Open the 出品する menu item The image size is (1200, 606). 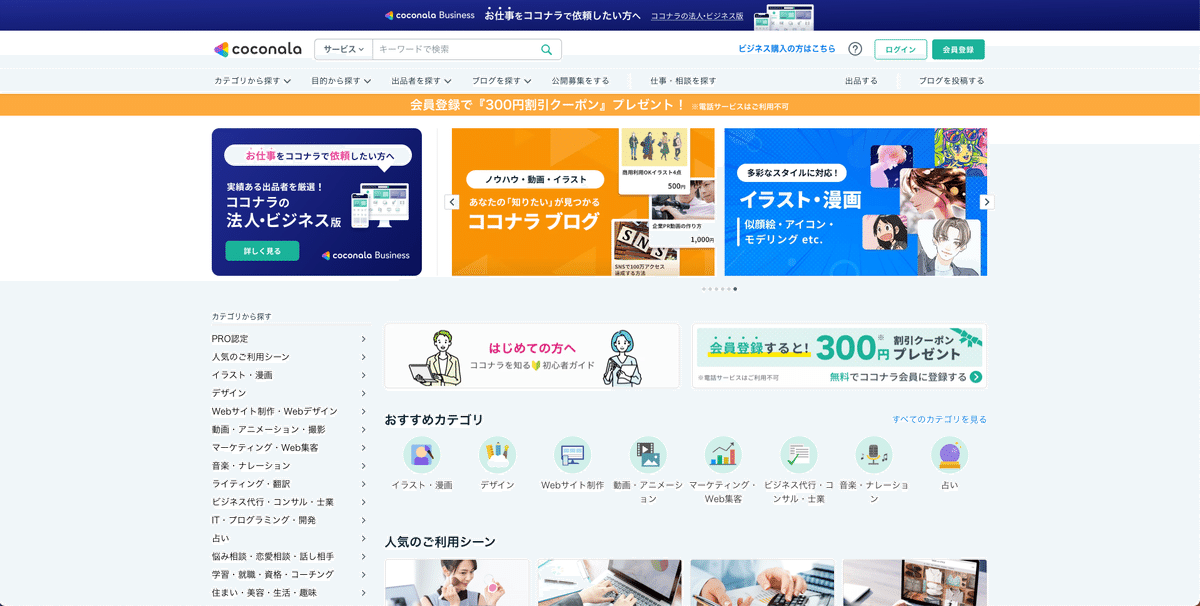pyautogui.click(x=861, y=81)
